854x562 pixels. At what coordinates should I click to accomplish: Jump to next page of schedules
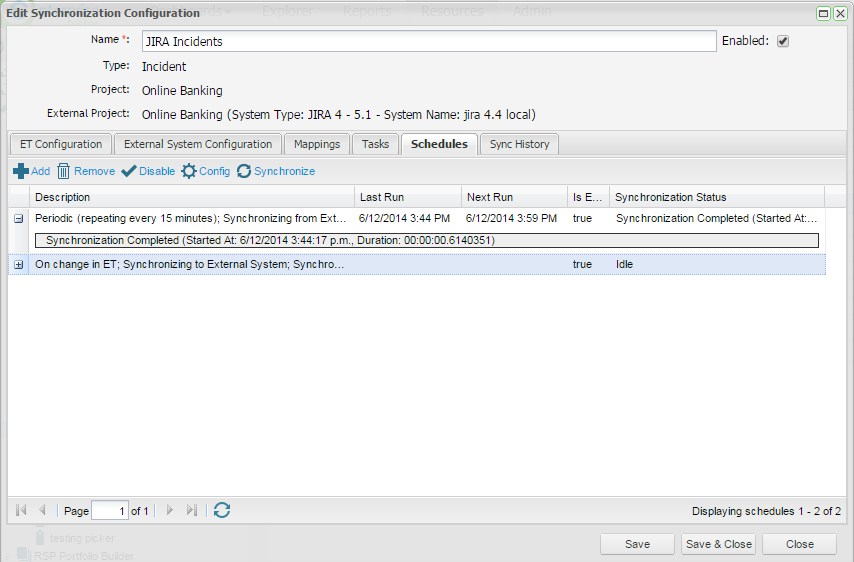coord(169,510)
